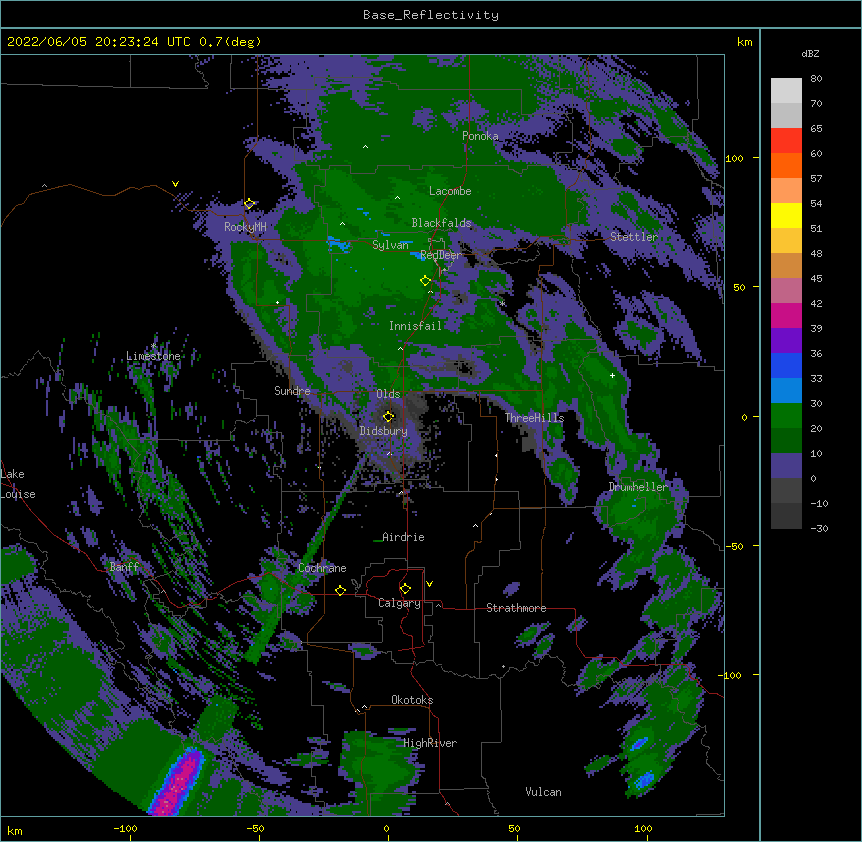Click the blue echo cell near Sylvan
Screen dimensions: 862x842
tap(339, 243)
